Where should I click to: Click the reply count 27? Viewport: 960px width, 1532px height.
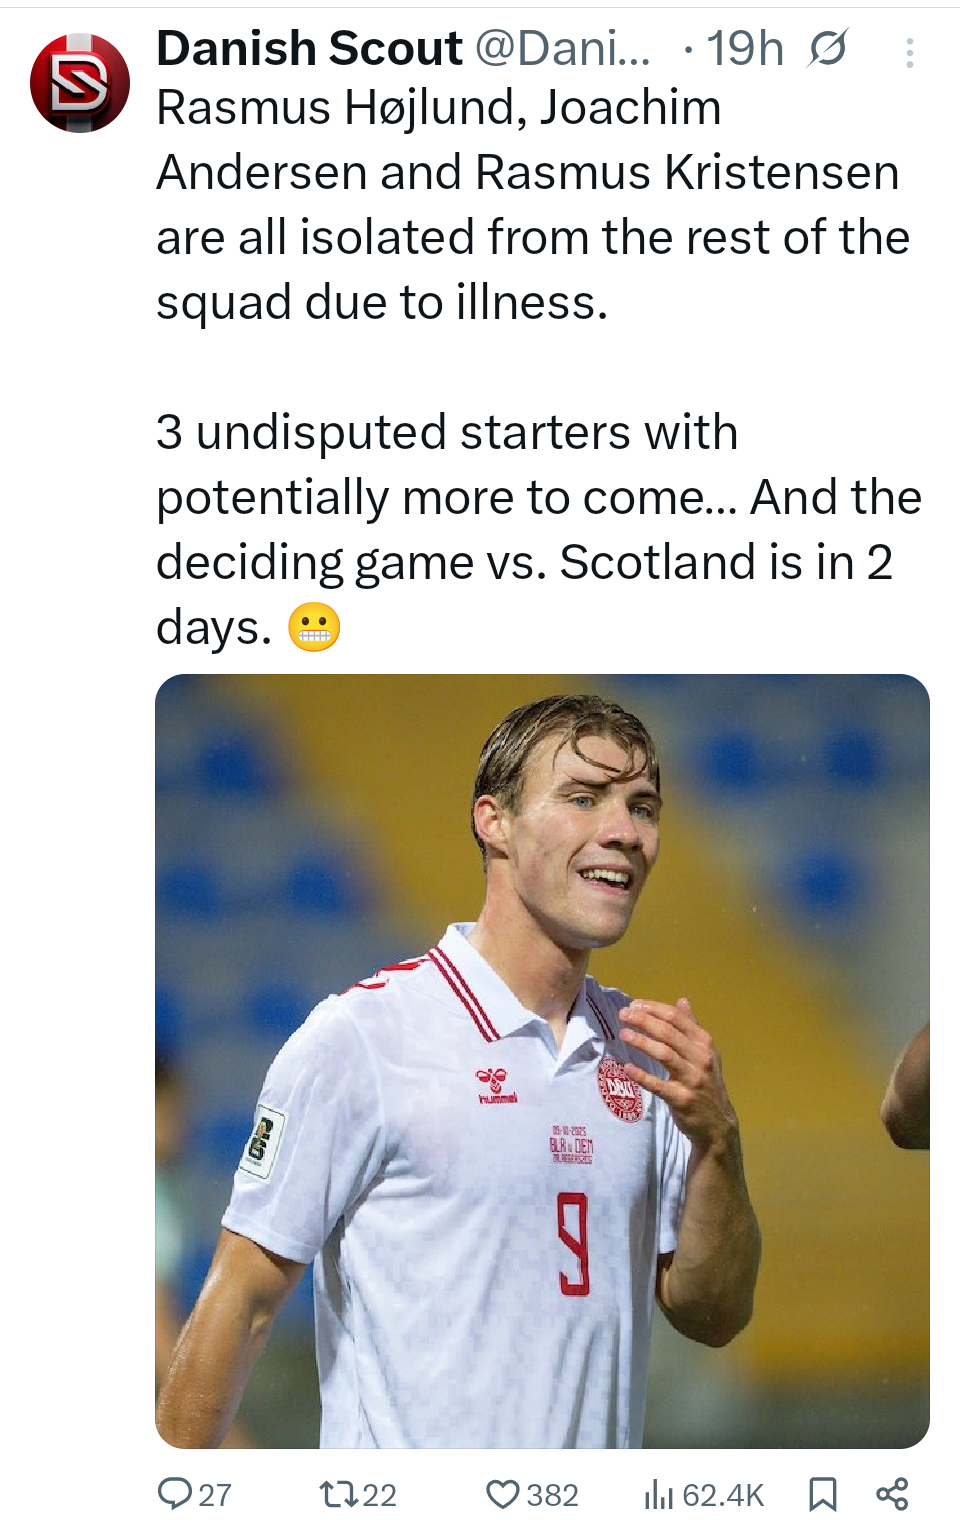tap(215, 1495)
